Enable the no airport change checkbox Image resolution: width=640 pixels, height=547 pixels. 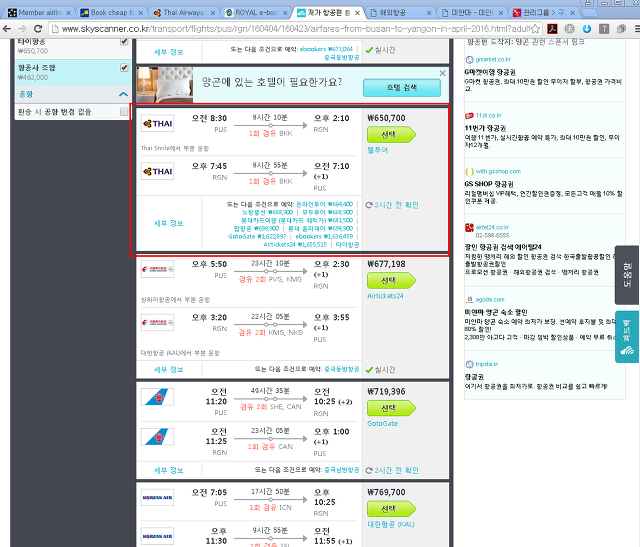click(124, 111)
